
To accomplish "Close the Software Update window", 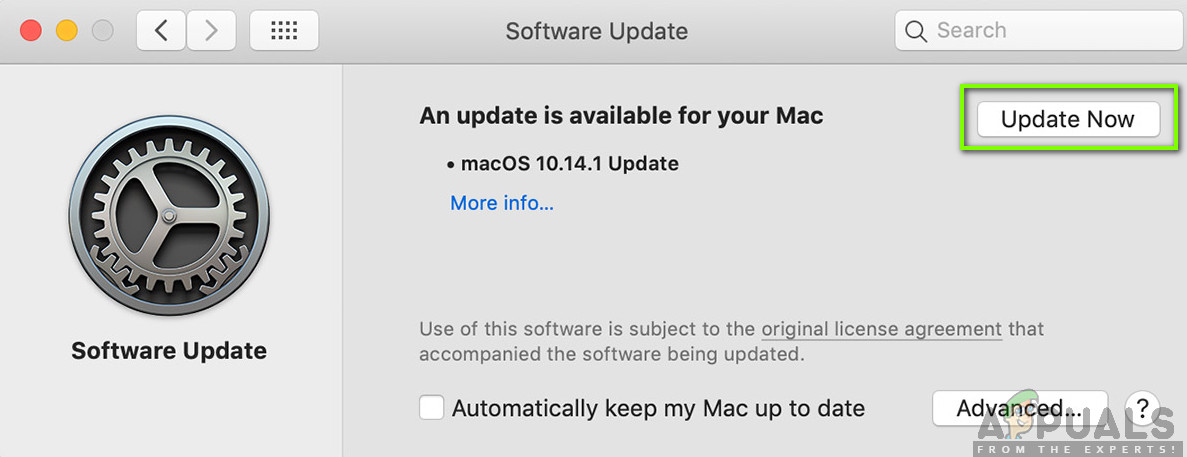I will (31, 31).
